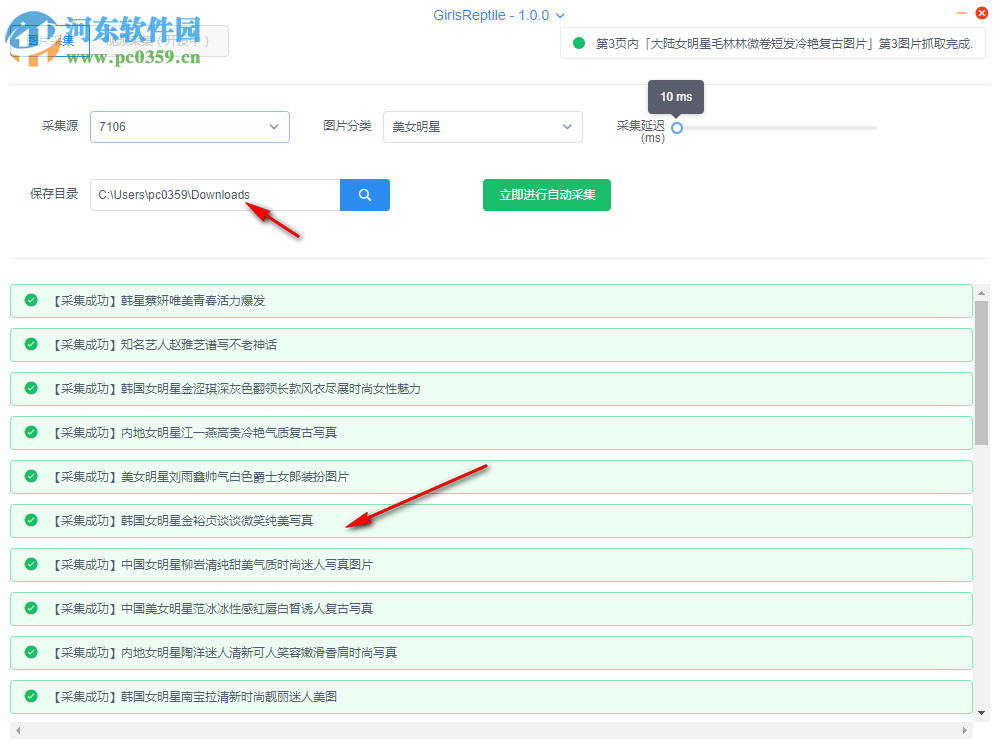1000x750 pixels.
Task: Select log entry 中国美女明星范冰冰性感红唇
Action: tap(491, 609)
